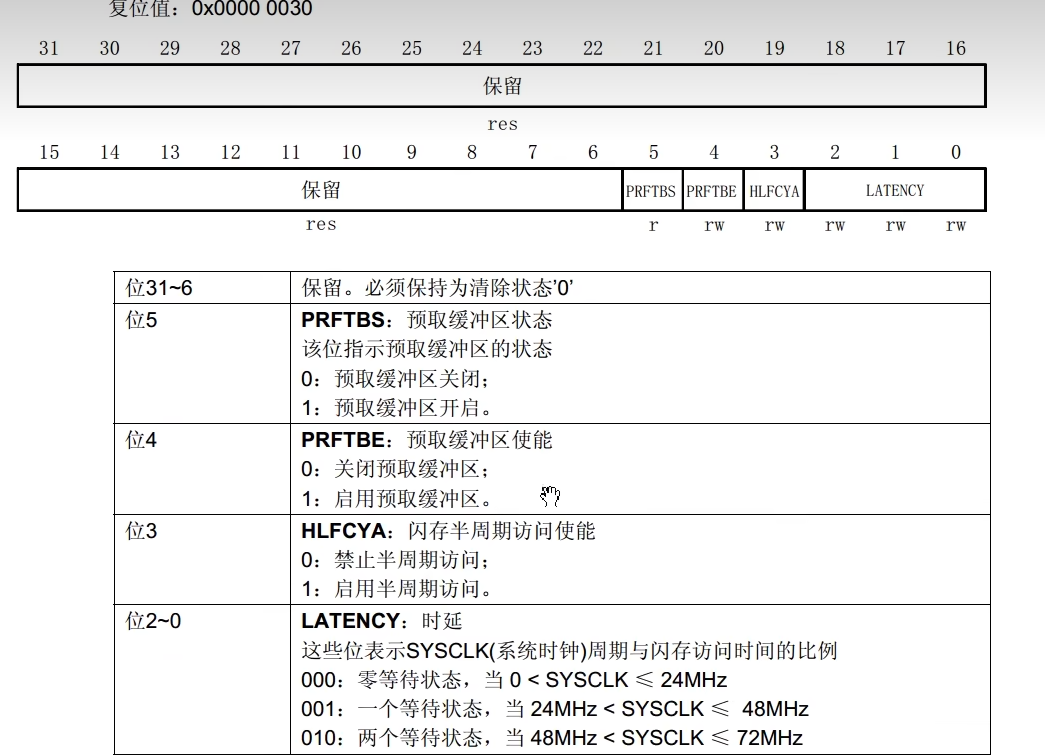Click bit number 16 in the header

(x=956, y=49)
